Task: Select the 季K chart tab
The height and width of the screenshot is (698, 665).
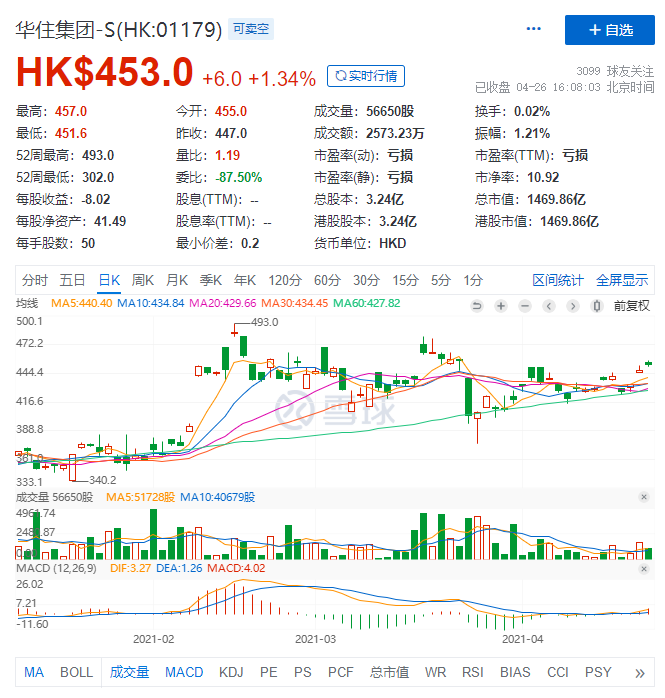Action: 211,280
